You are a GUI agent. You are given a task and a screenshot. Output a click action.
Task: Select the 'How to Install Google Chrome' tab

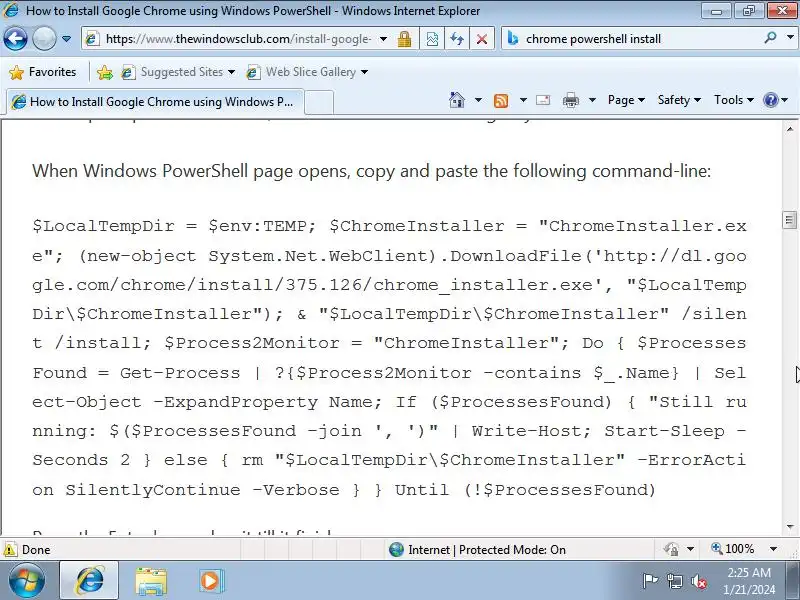[156, 102]
